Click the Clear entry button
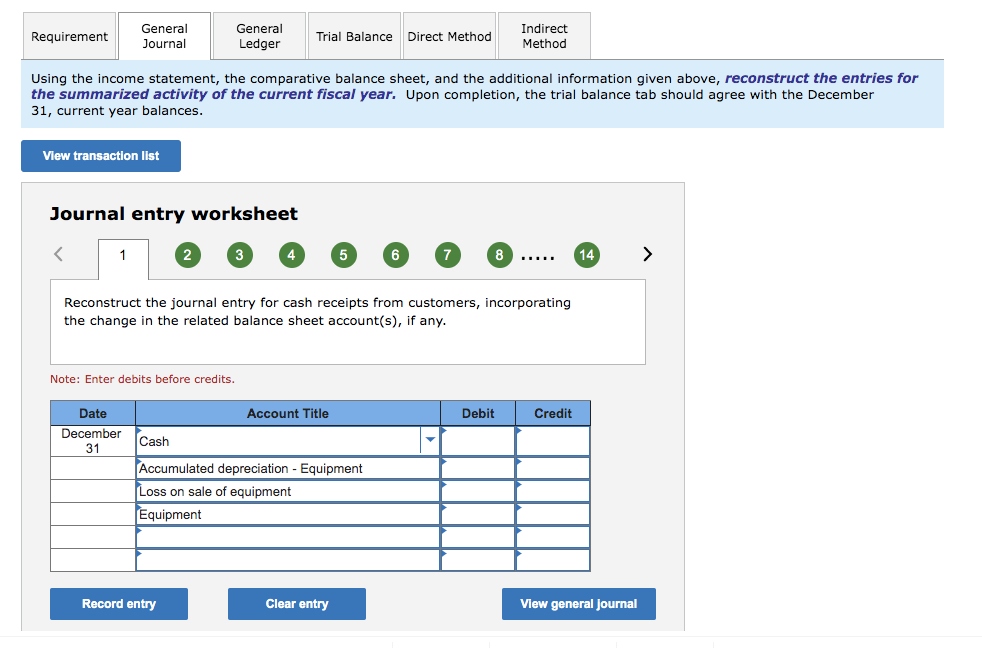 click(297, 604)
